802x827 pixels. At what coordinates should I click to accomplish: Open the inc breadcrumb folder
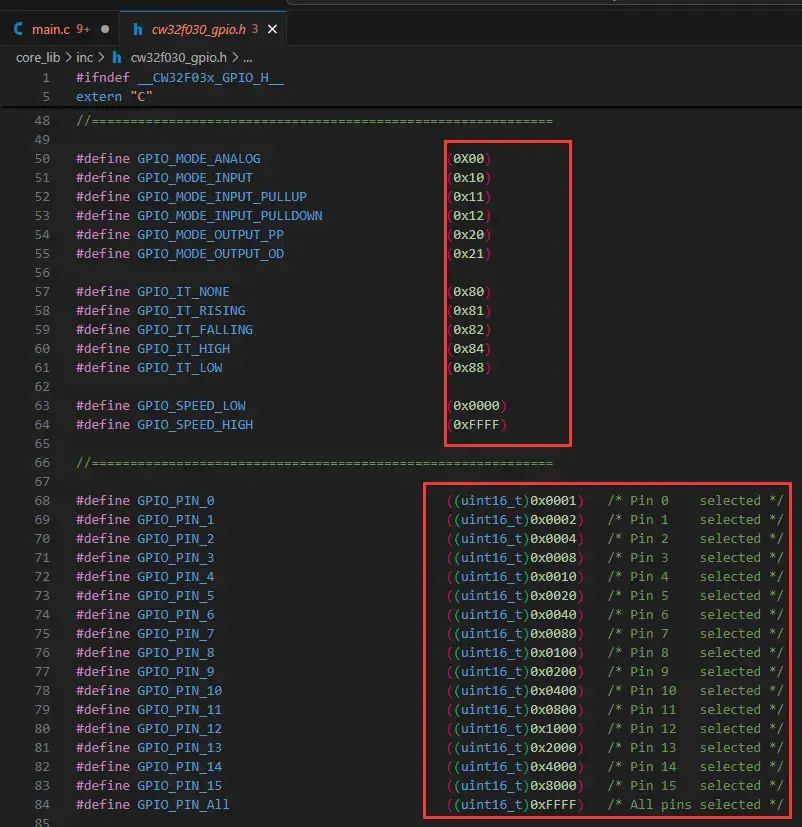(x=85, y=58)
